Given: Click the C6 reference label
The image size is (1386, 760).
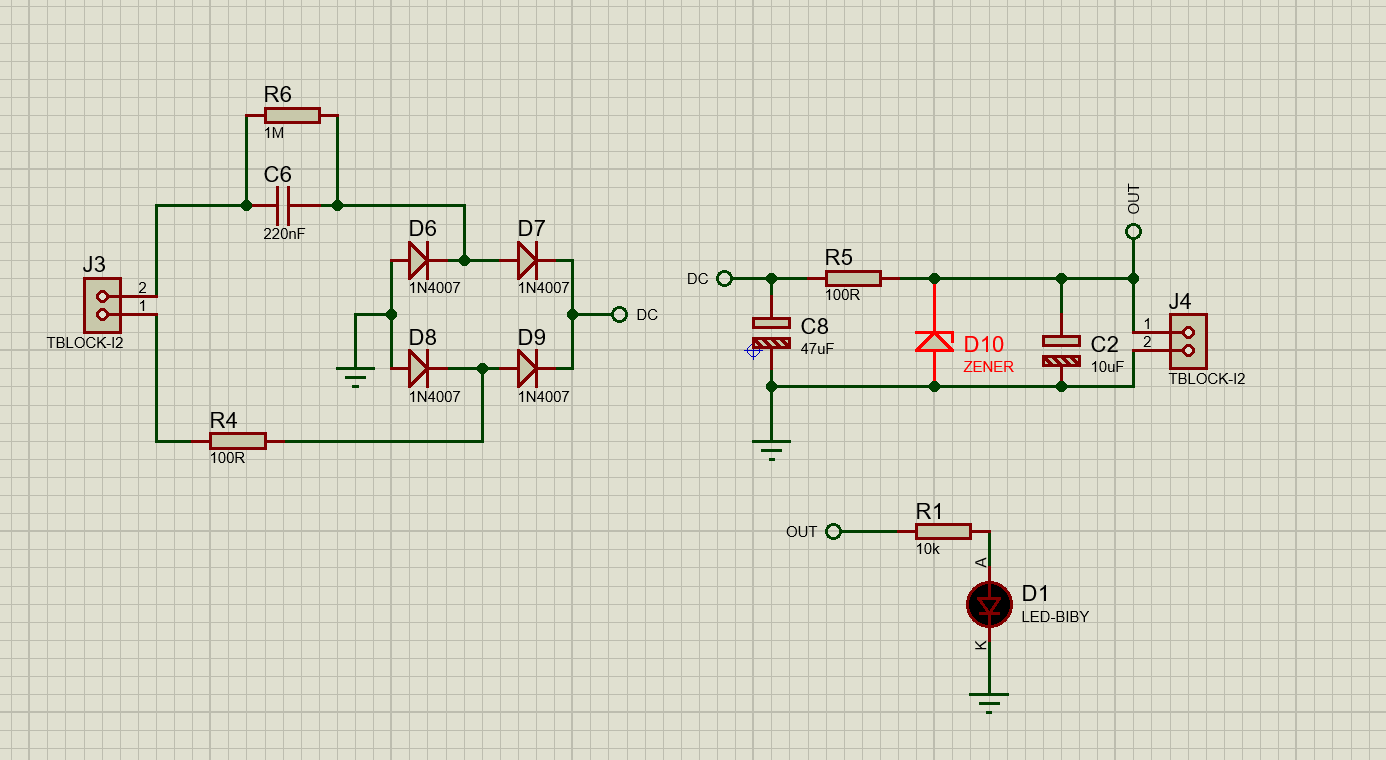Looking at the screenshot, I should (278, 174).
